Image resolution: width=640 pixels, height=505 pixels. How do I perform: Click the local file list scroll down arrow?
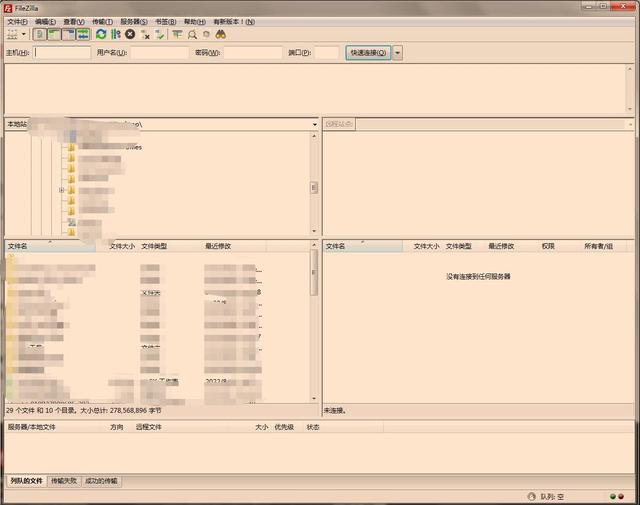(x=314, y=398)
